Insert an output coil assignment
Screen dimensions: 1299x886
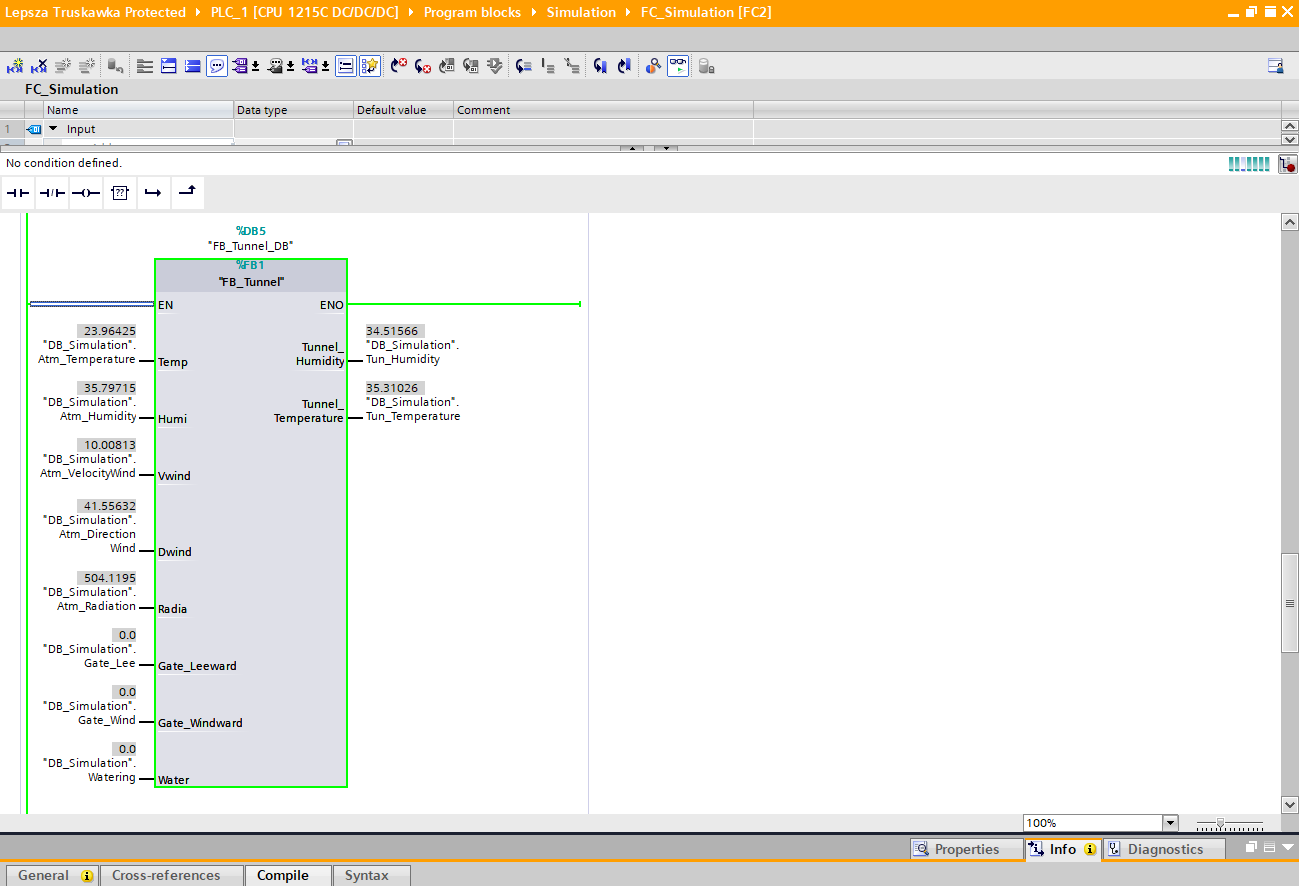(x=86, y=192)
